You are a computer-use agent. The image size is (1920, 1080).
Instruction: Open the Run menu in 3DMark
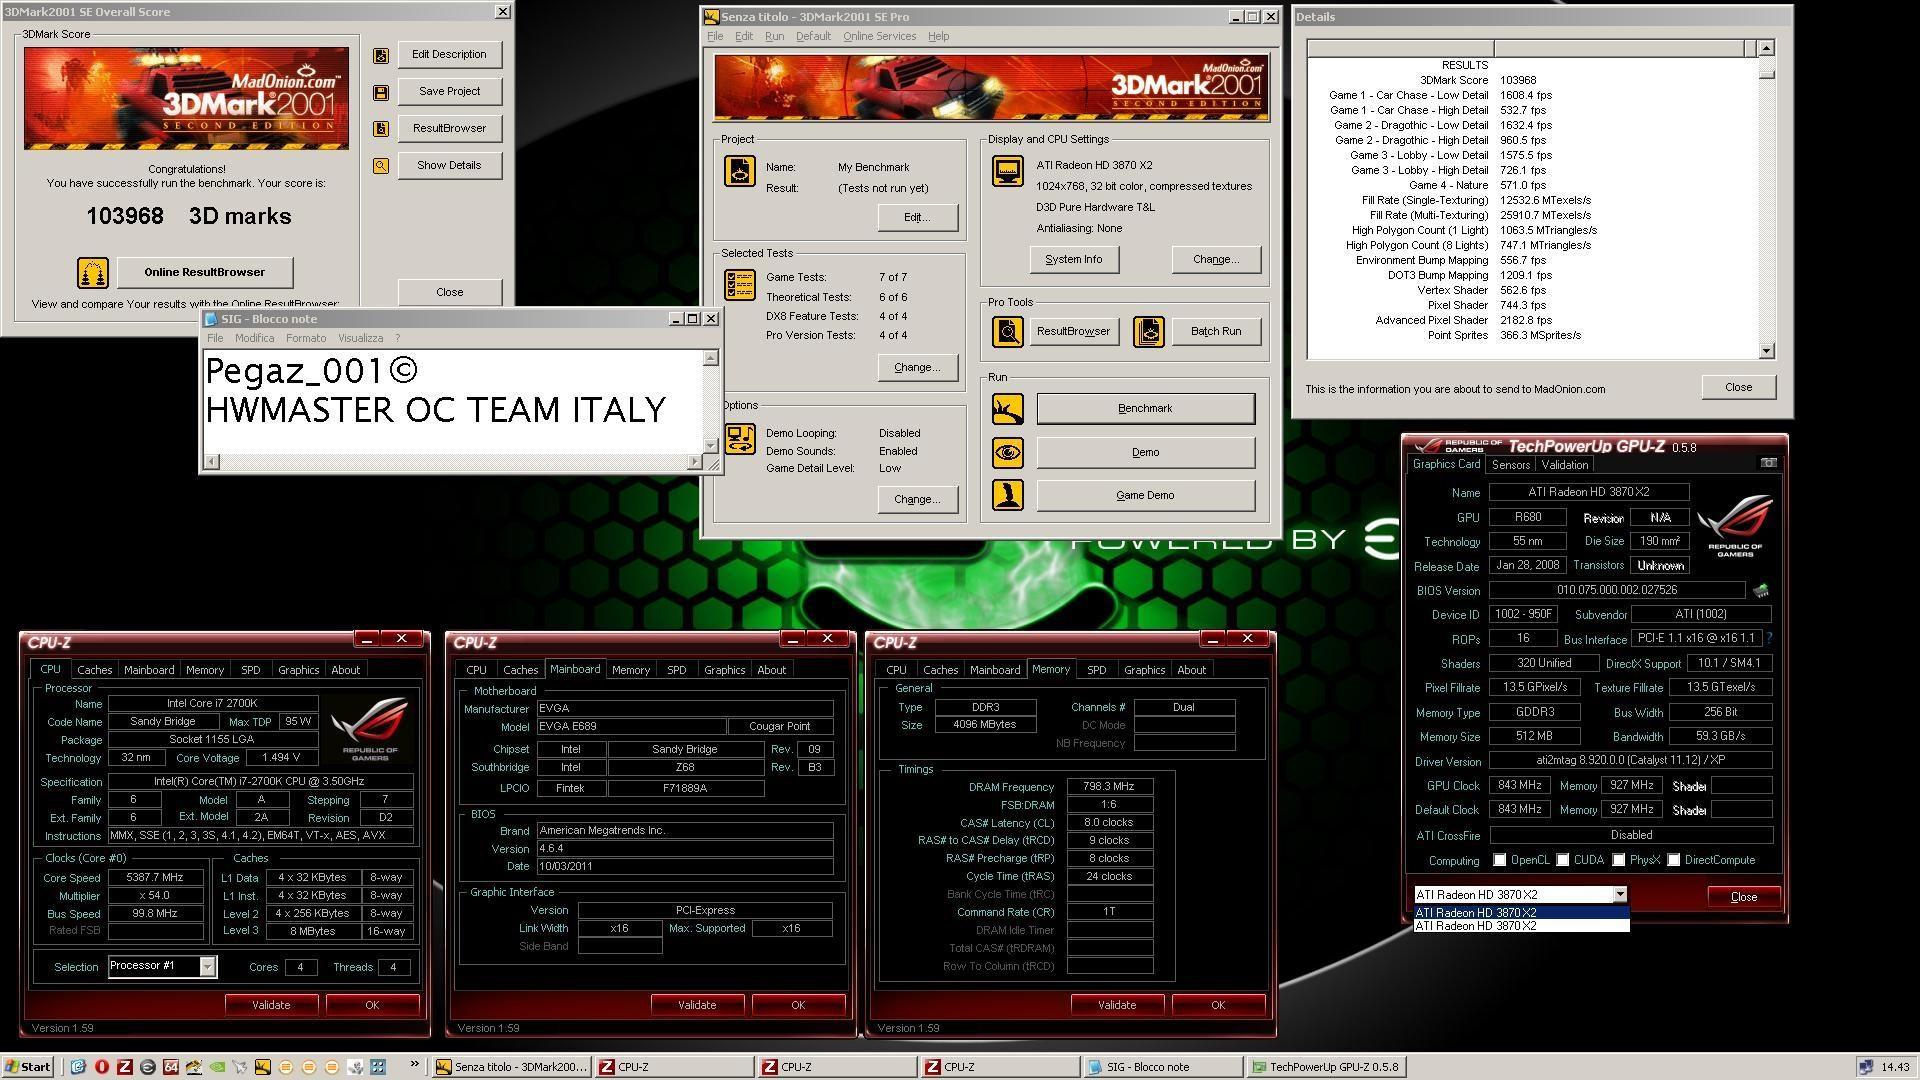point(774,36)
